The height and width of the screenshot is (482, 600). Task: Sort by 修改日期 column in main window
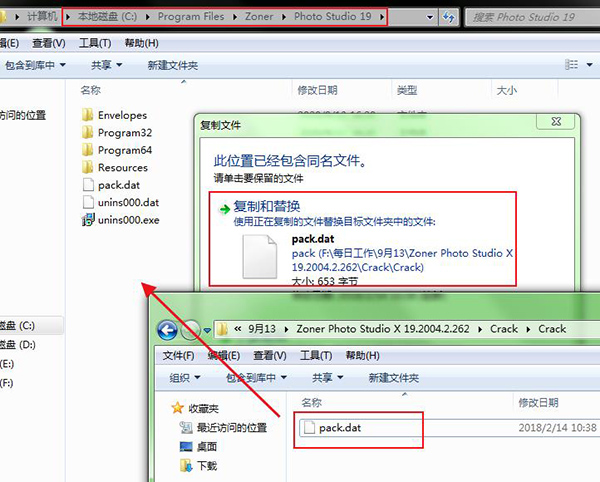[x=318, y=90]
